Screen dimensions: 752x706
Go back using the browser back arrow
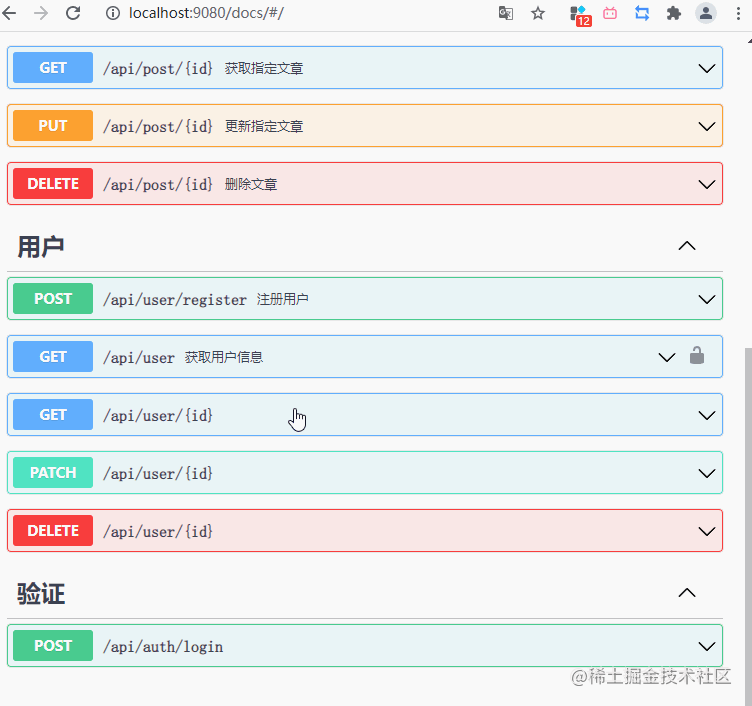(11, 13)
